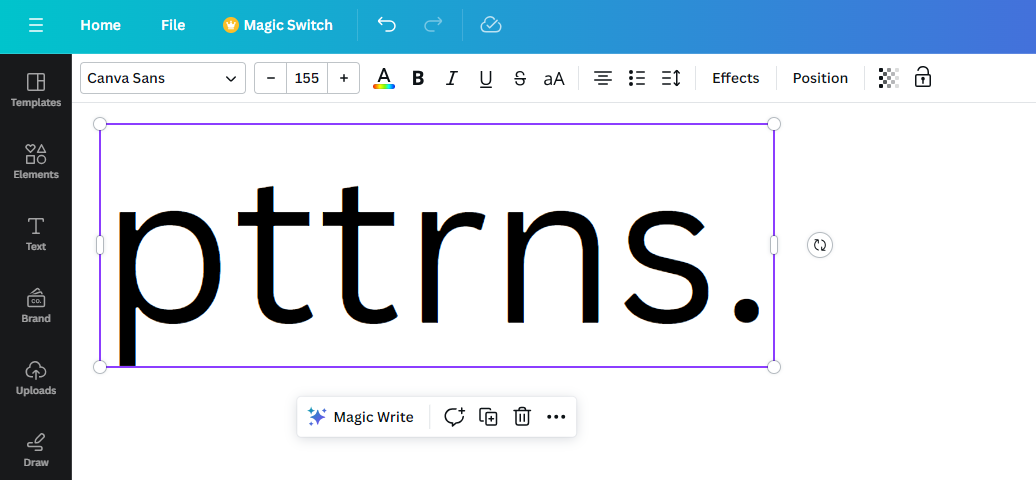Check cloud save status icon
The height and width of the screenshot is (480, 1036).
pos(491,25)
